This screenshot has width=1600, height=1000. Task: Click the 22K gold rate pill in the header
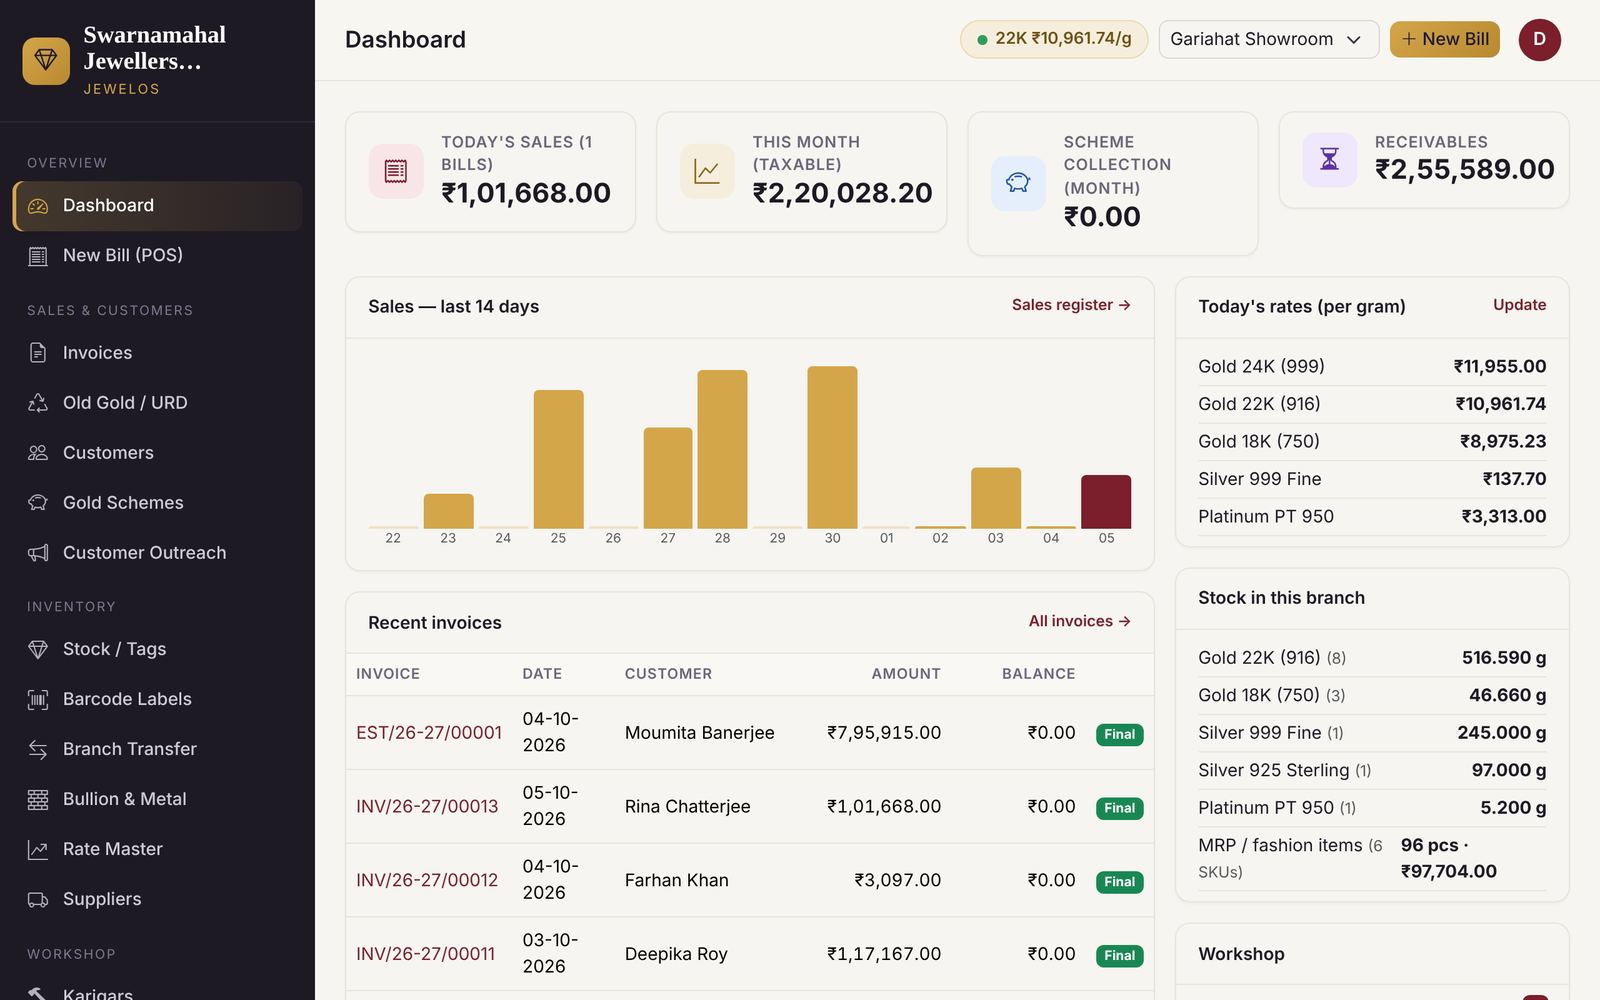(1054, 39)
